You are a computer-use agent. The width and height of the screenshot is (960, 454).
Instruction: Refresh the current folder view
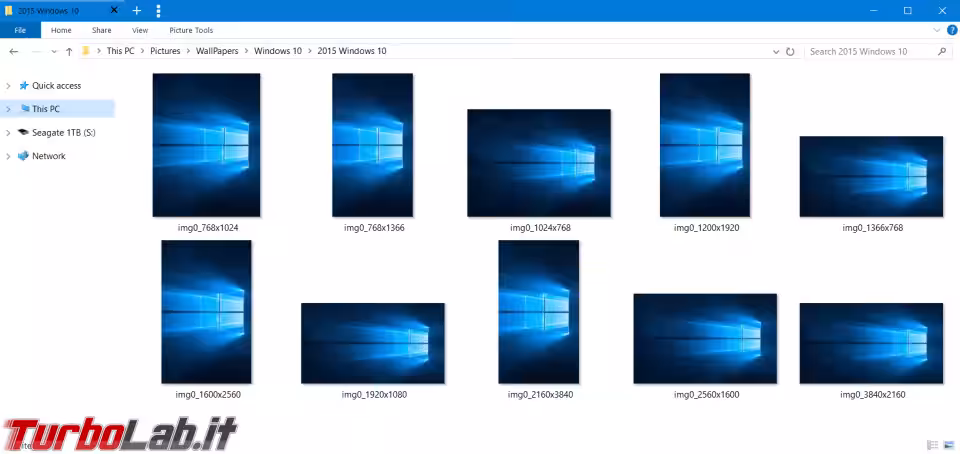click(790, 52)
